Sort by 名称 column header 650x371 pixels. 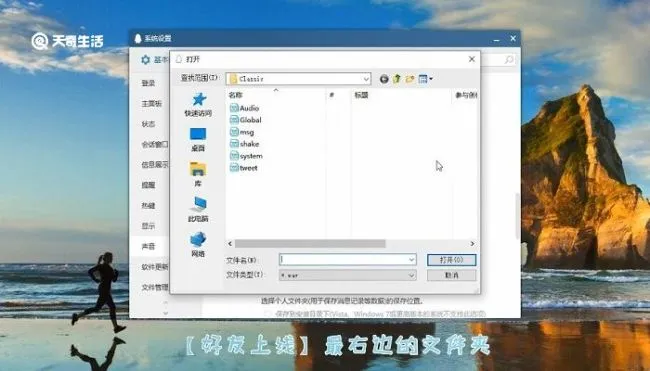235,95
